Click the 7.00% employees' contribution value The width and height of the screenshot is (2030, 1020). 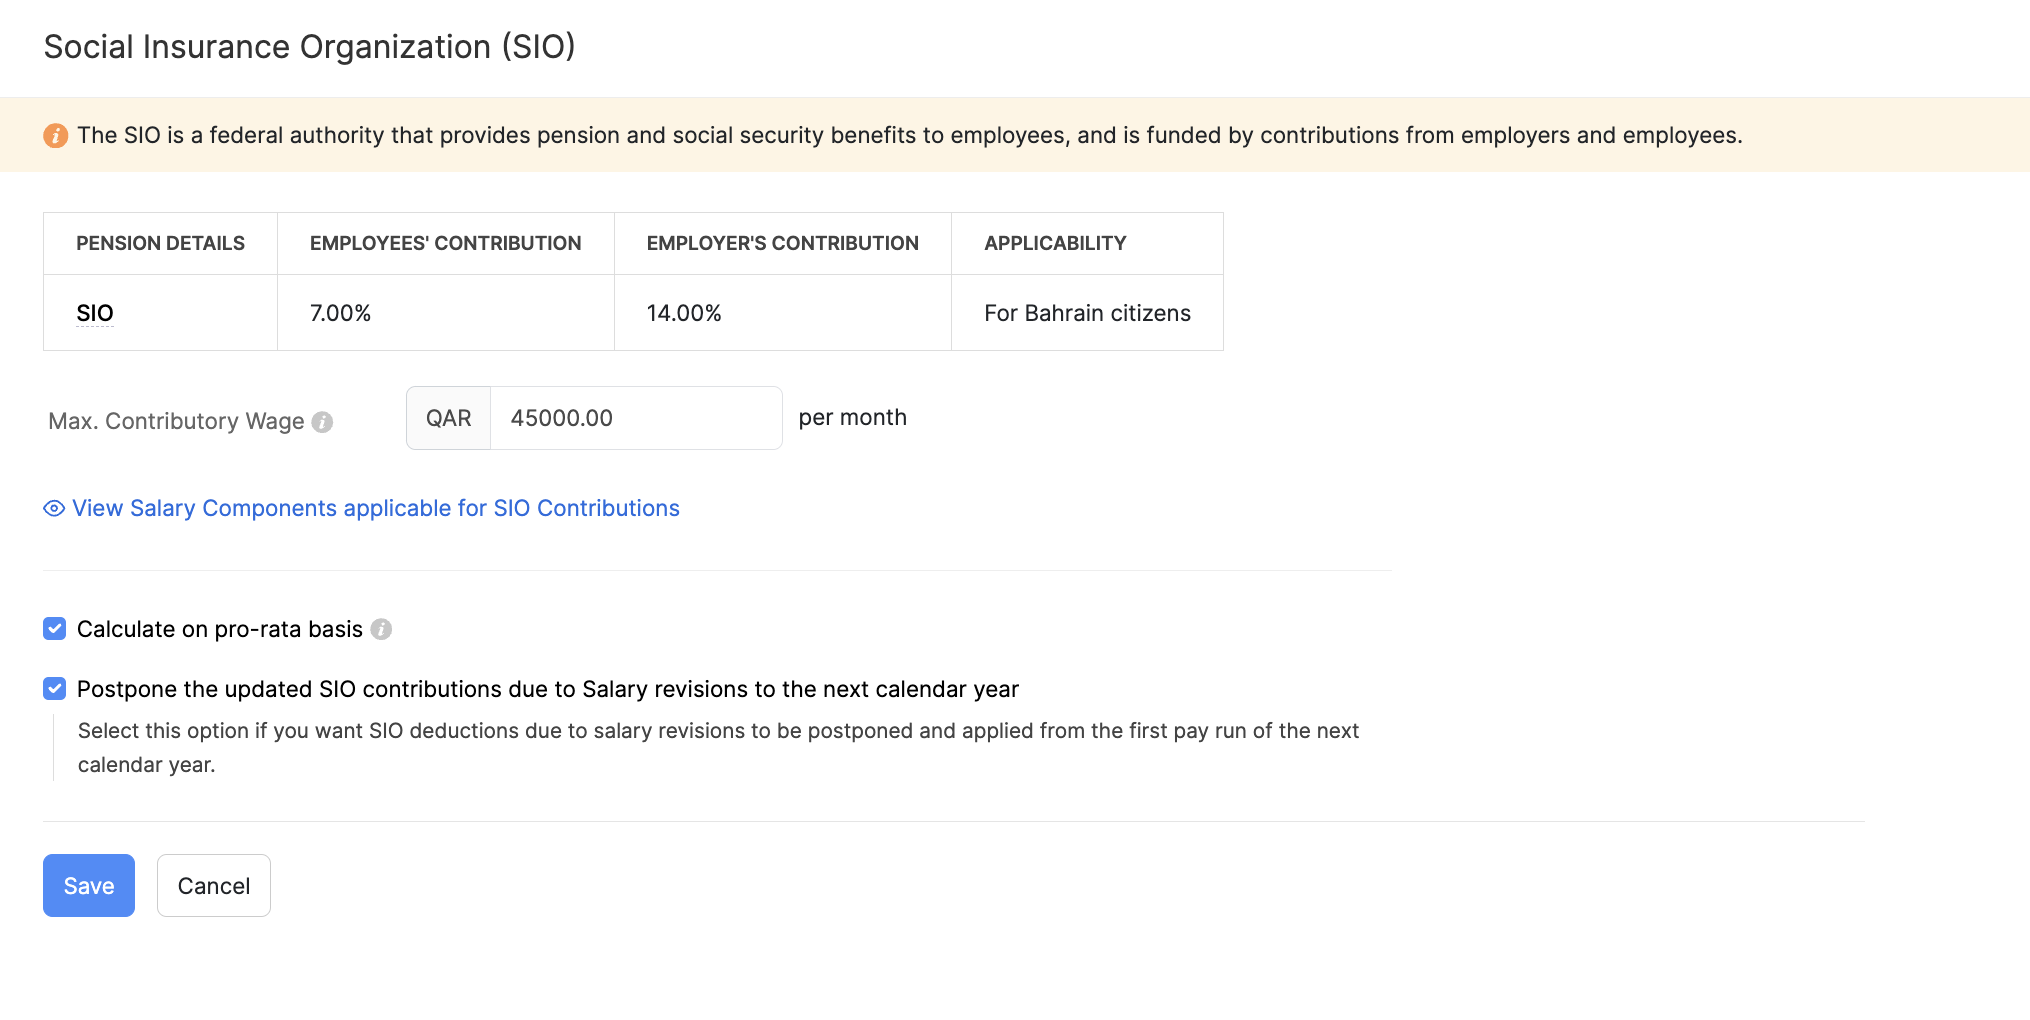coord(340,313)
